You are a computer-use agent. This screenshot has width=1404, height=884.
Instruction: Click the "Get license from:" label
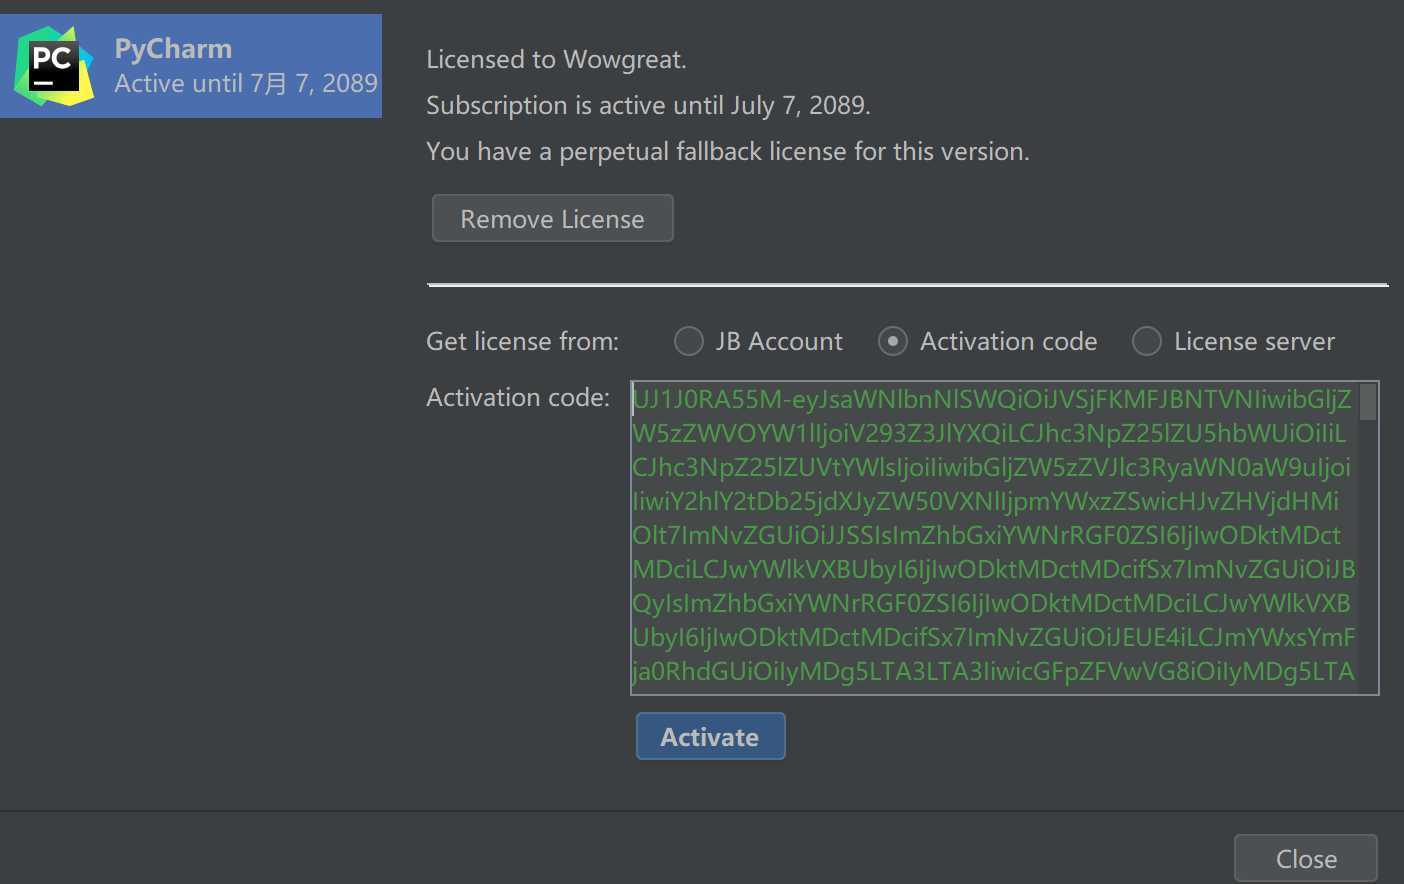522,342
